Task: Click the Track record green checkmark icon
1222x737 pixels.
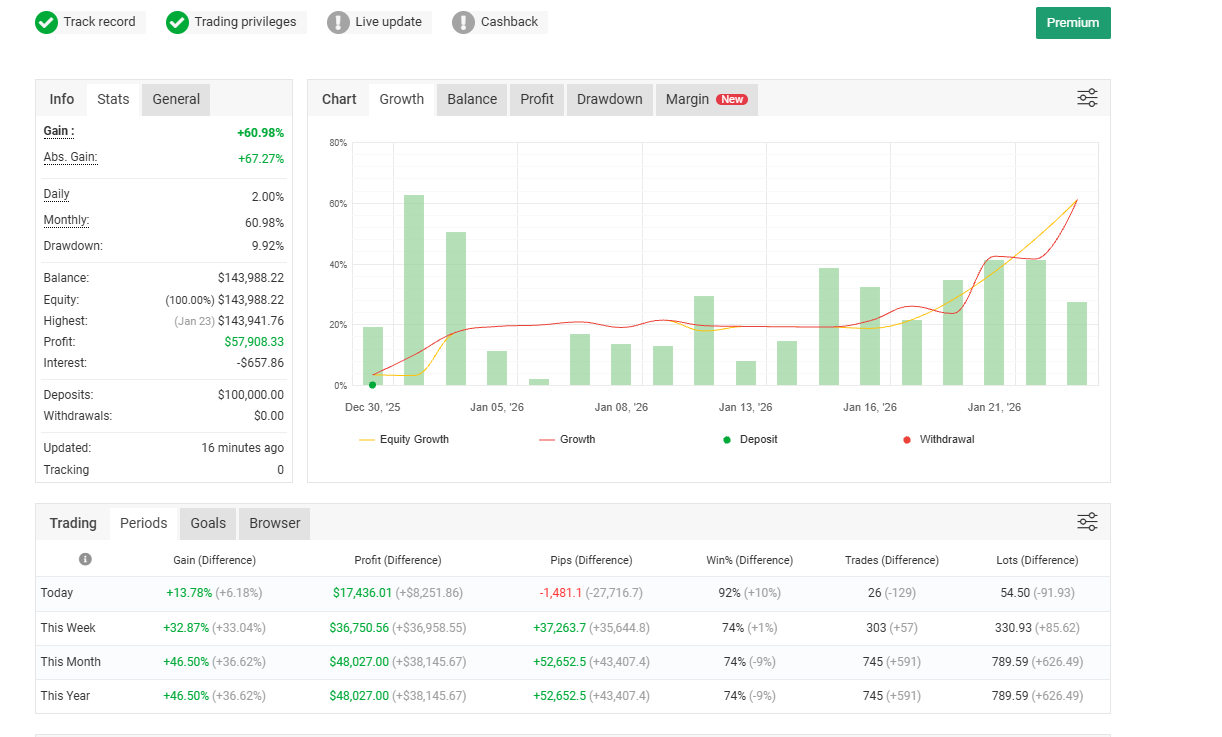Action: pos(46,22)
